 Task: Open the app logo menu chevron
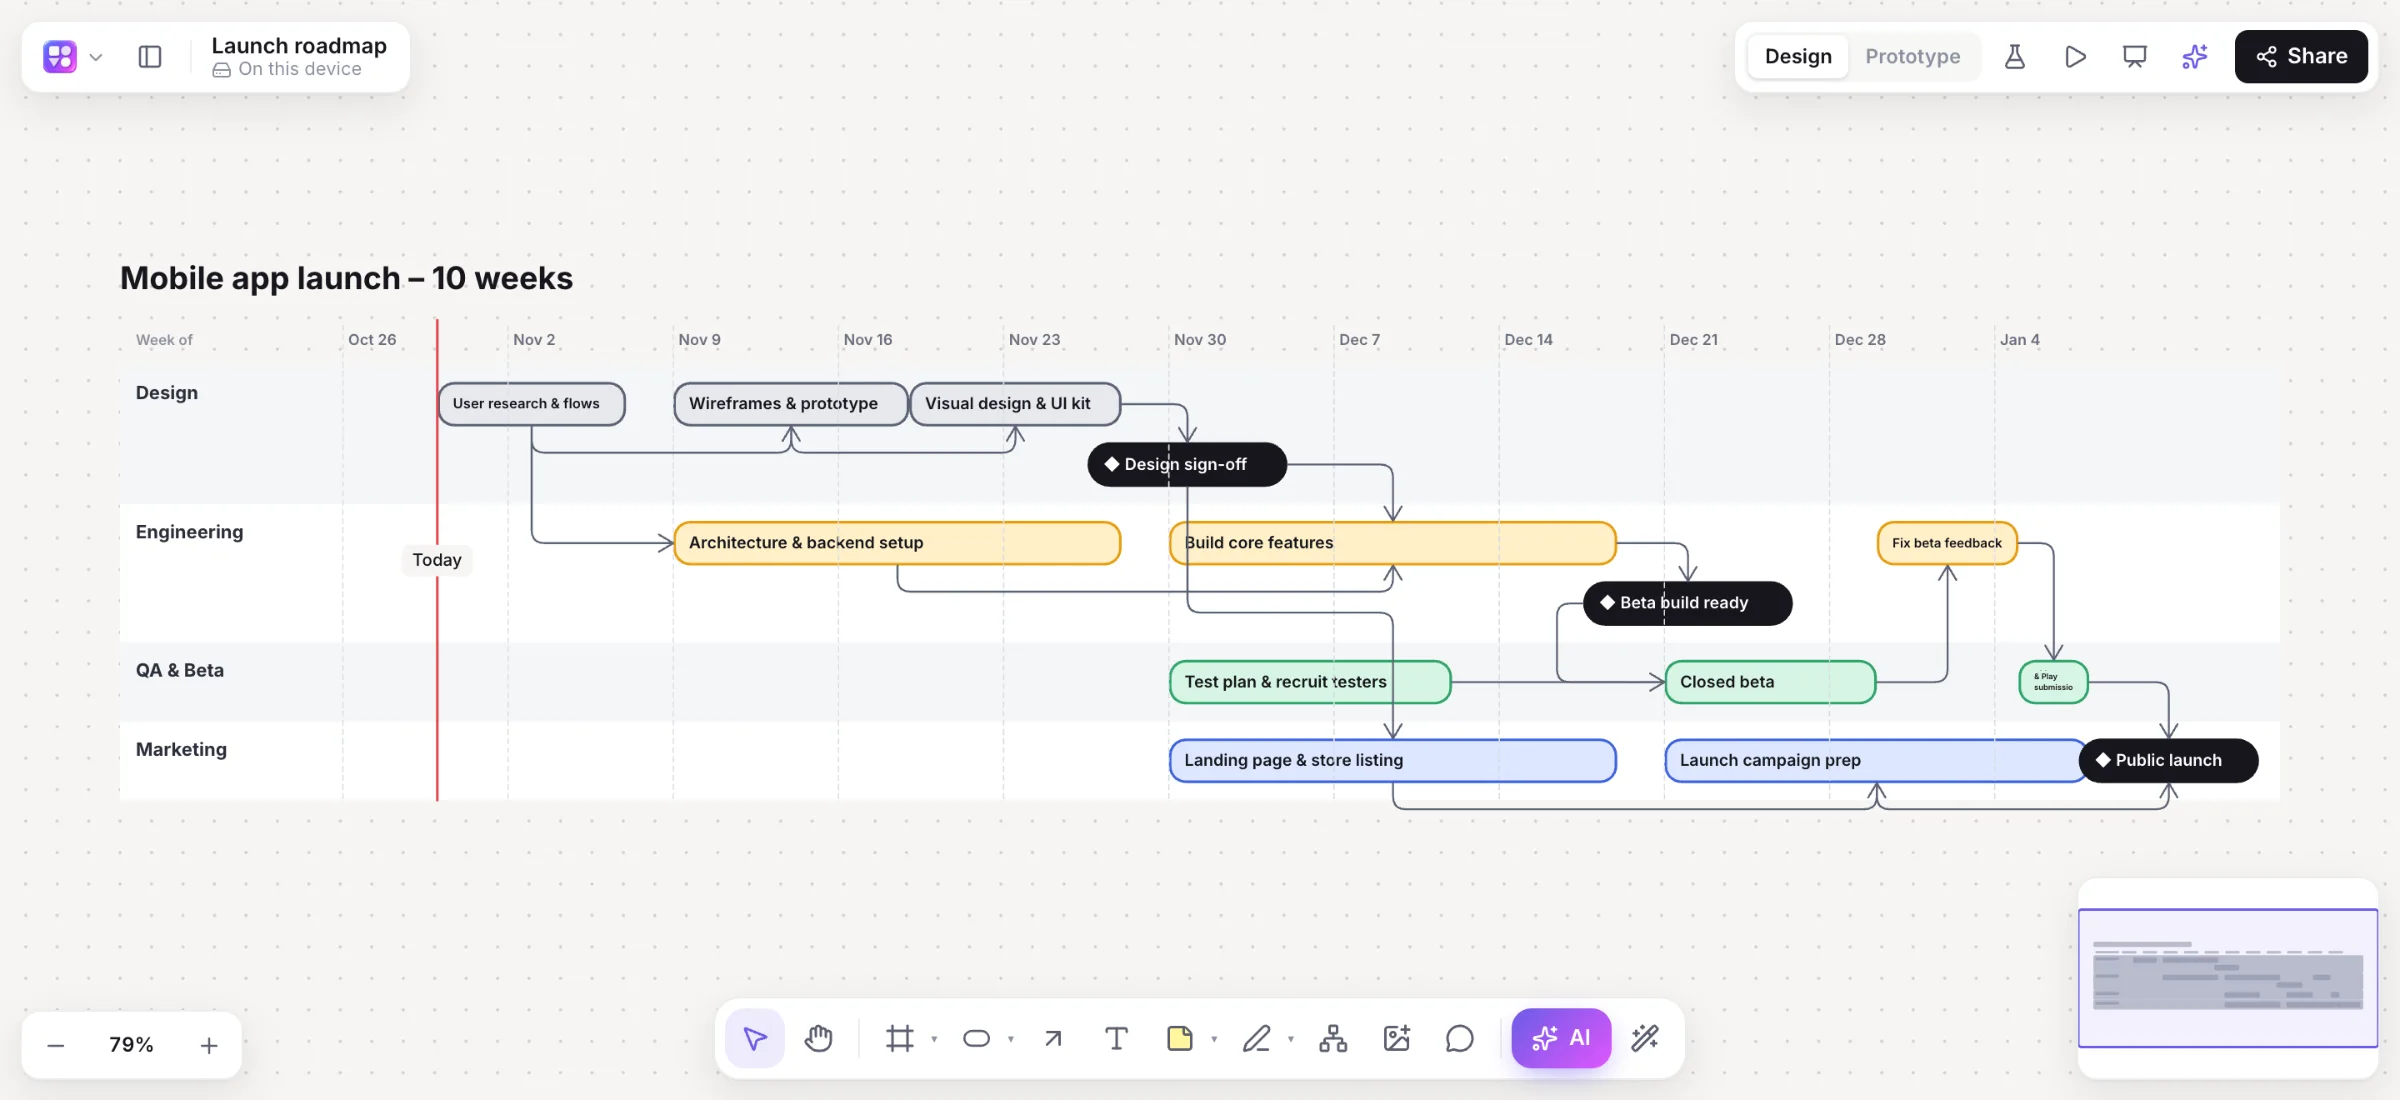(x=96, y=57)
